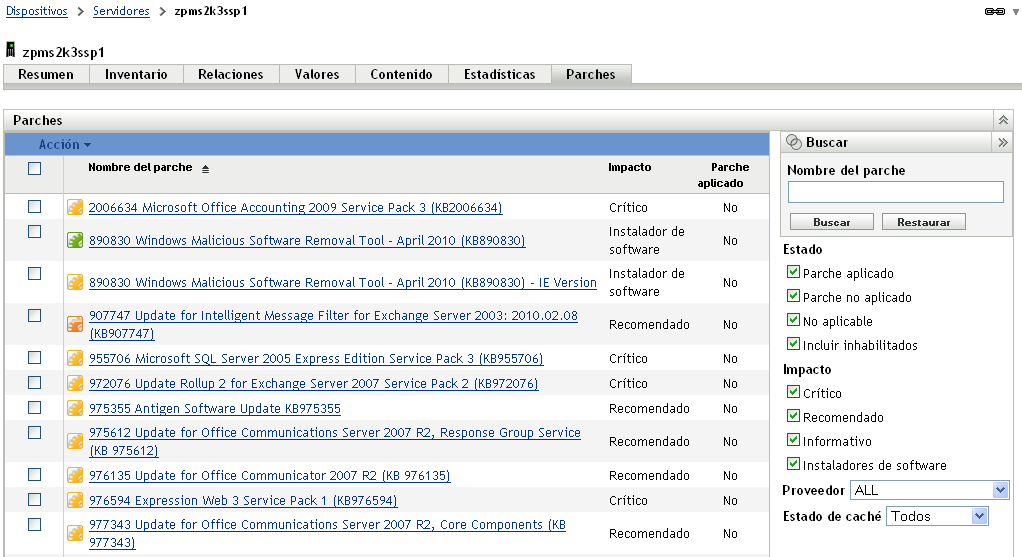Click patch icon for 975612 Response Group Service
Screen dimensions: 1022x557
pos(75,441)
